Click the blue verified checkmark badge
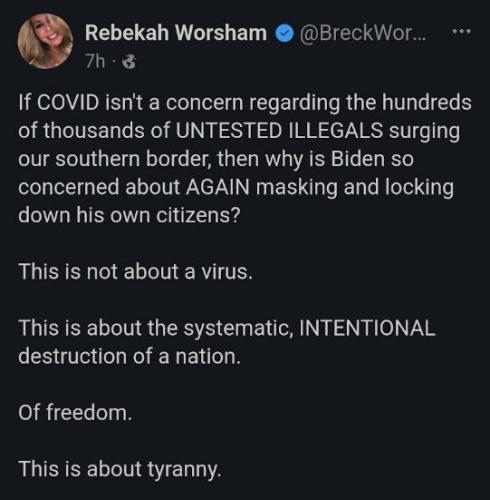Viewport: 490px width, 500px height. click(284, 33)
